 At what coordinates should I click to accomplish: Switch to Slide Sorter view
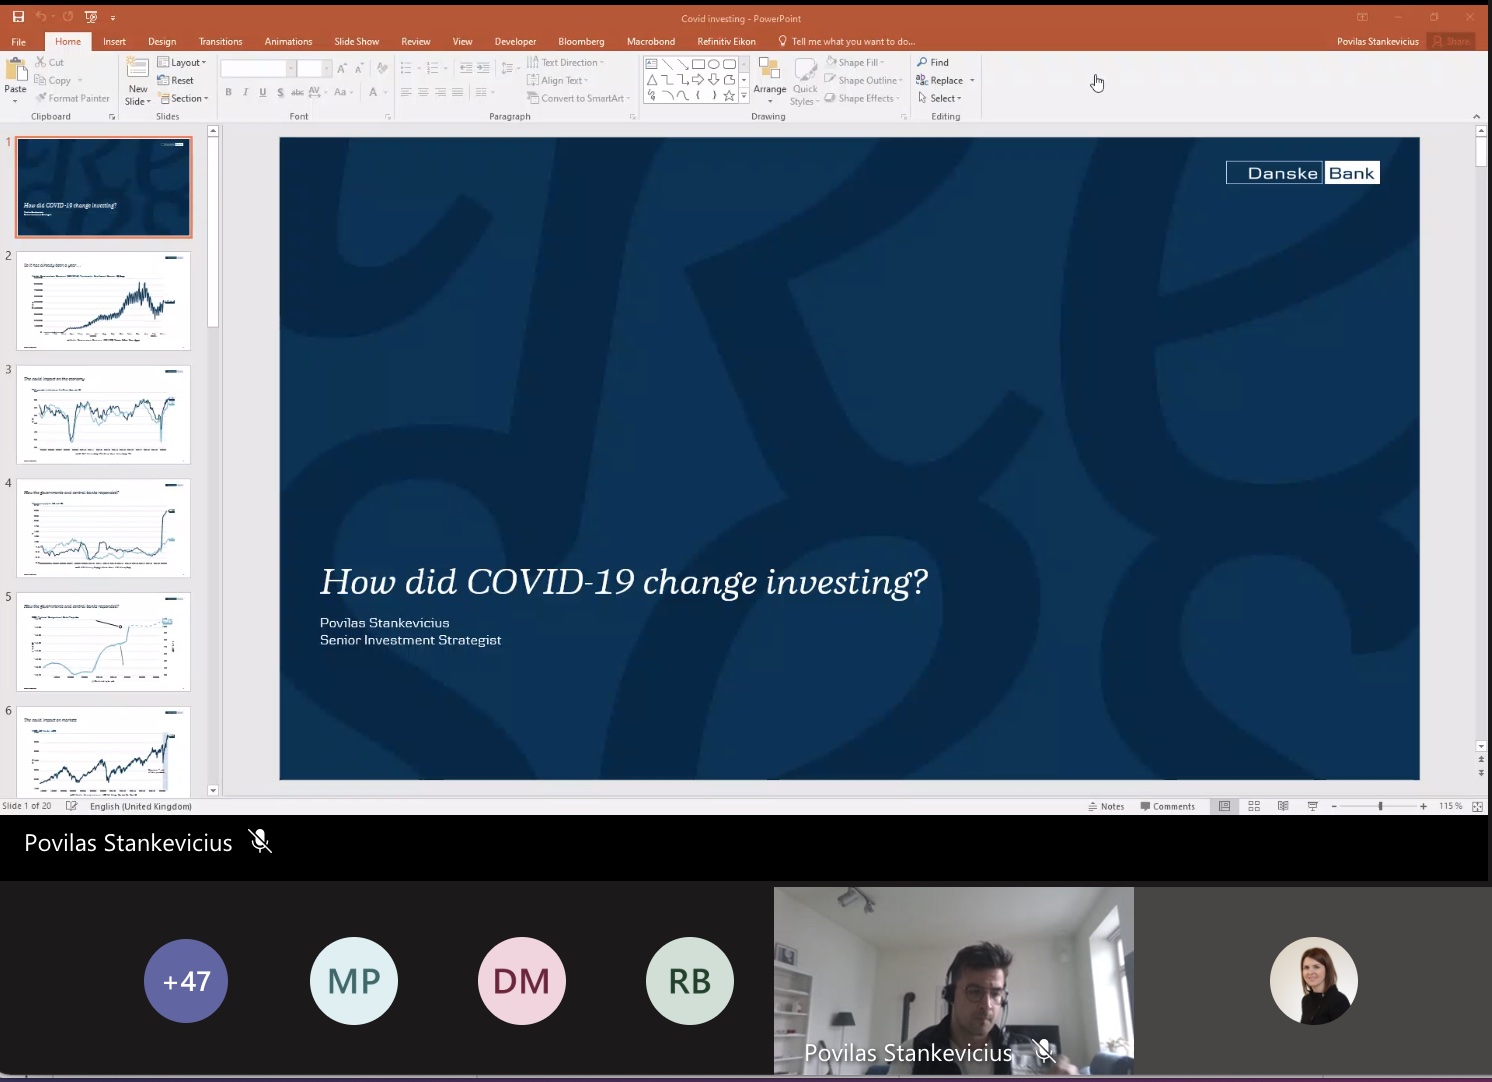coord(1254,806)
